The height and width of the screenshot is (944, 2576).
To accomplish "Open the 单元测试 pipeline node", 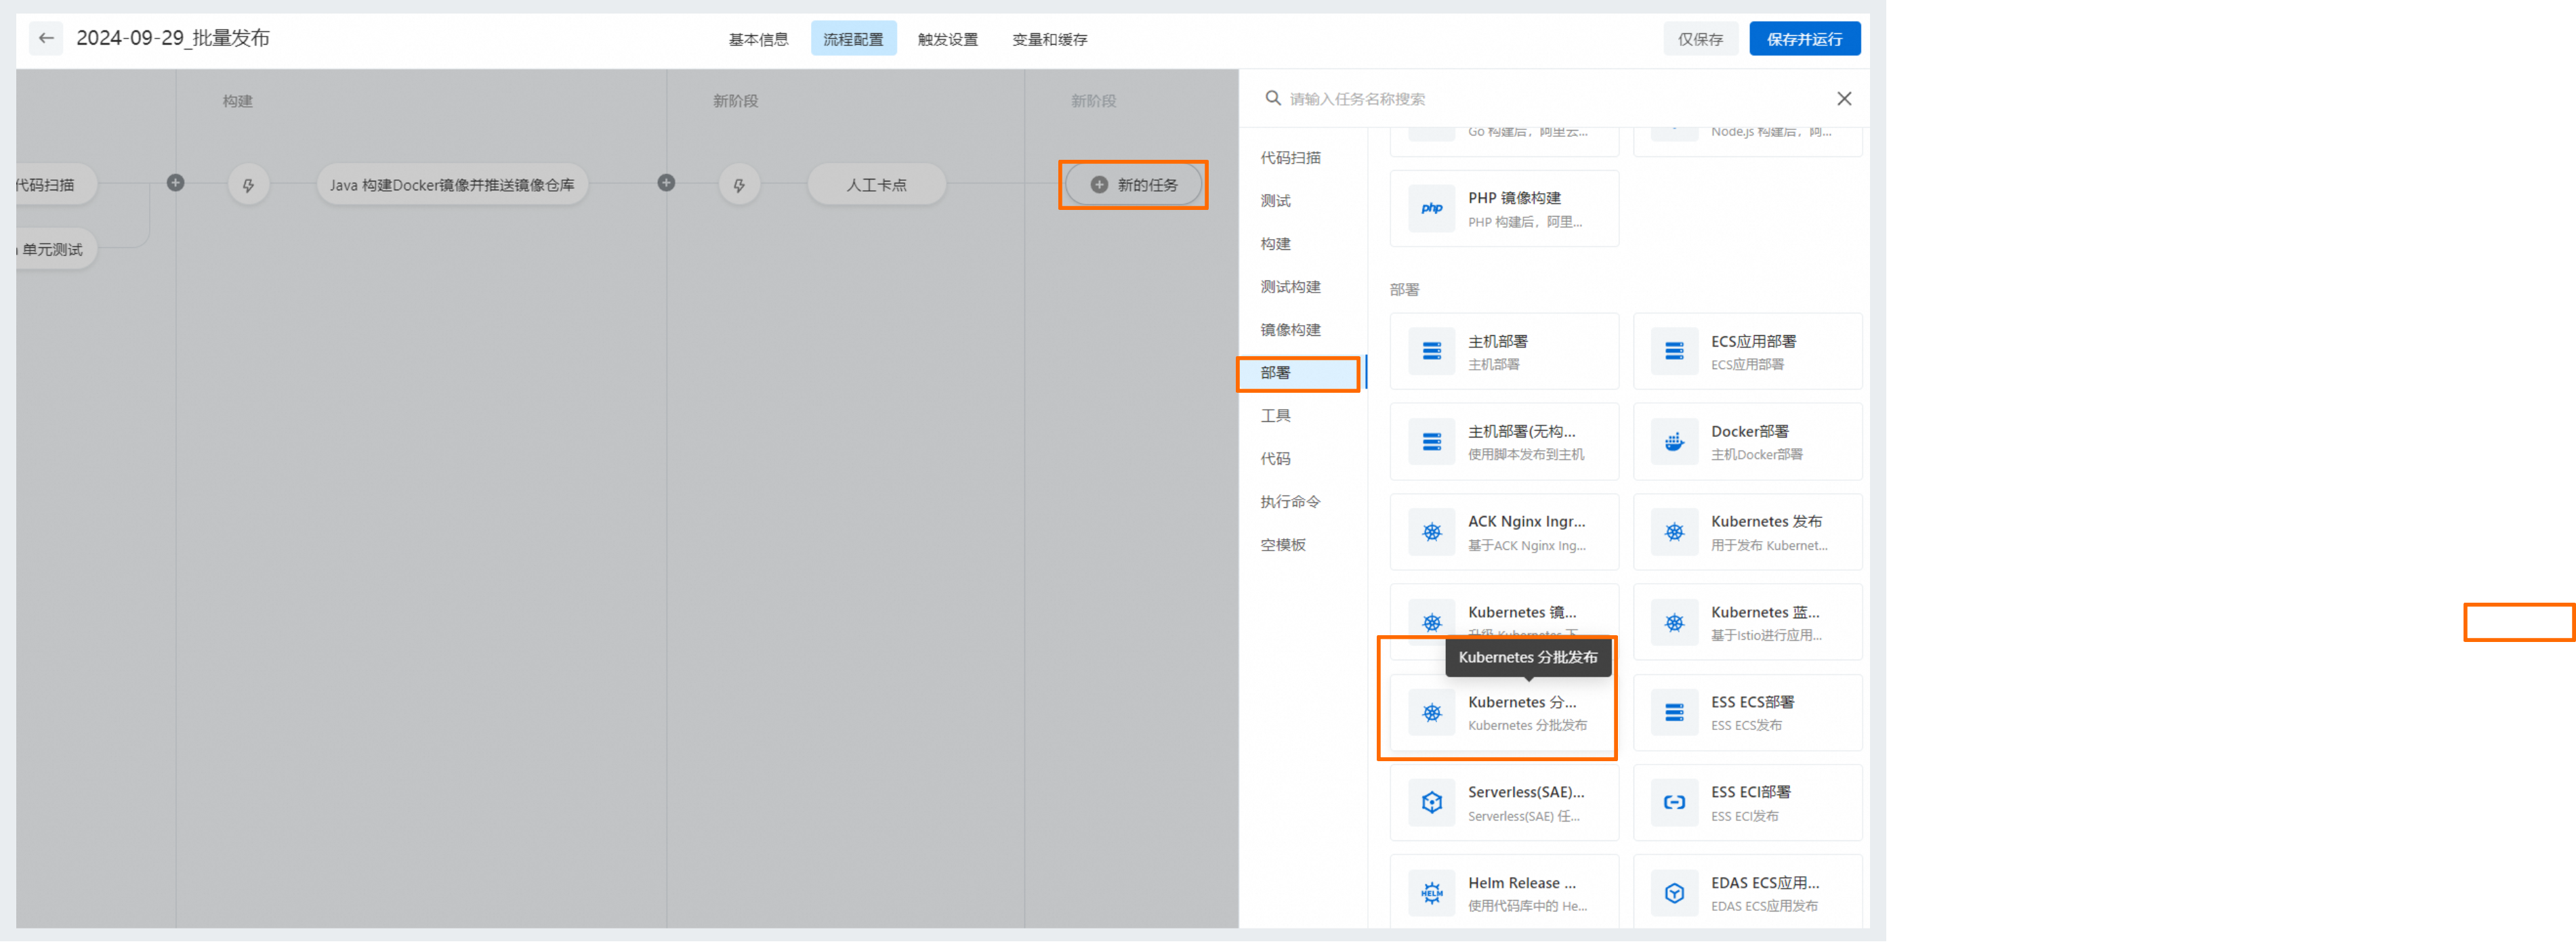I will click(x=55, y=250).
